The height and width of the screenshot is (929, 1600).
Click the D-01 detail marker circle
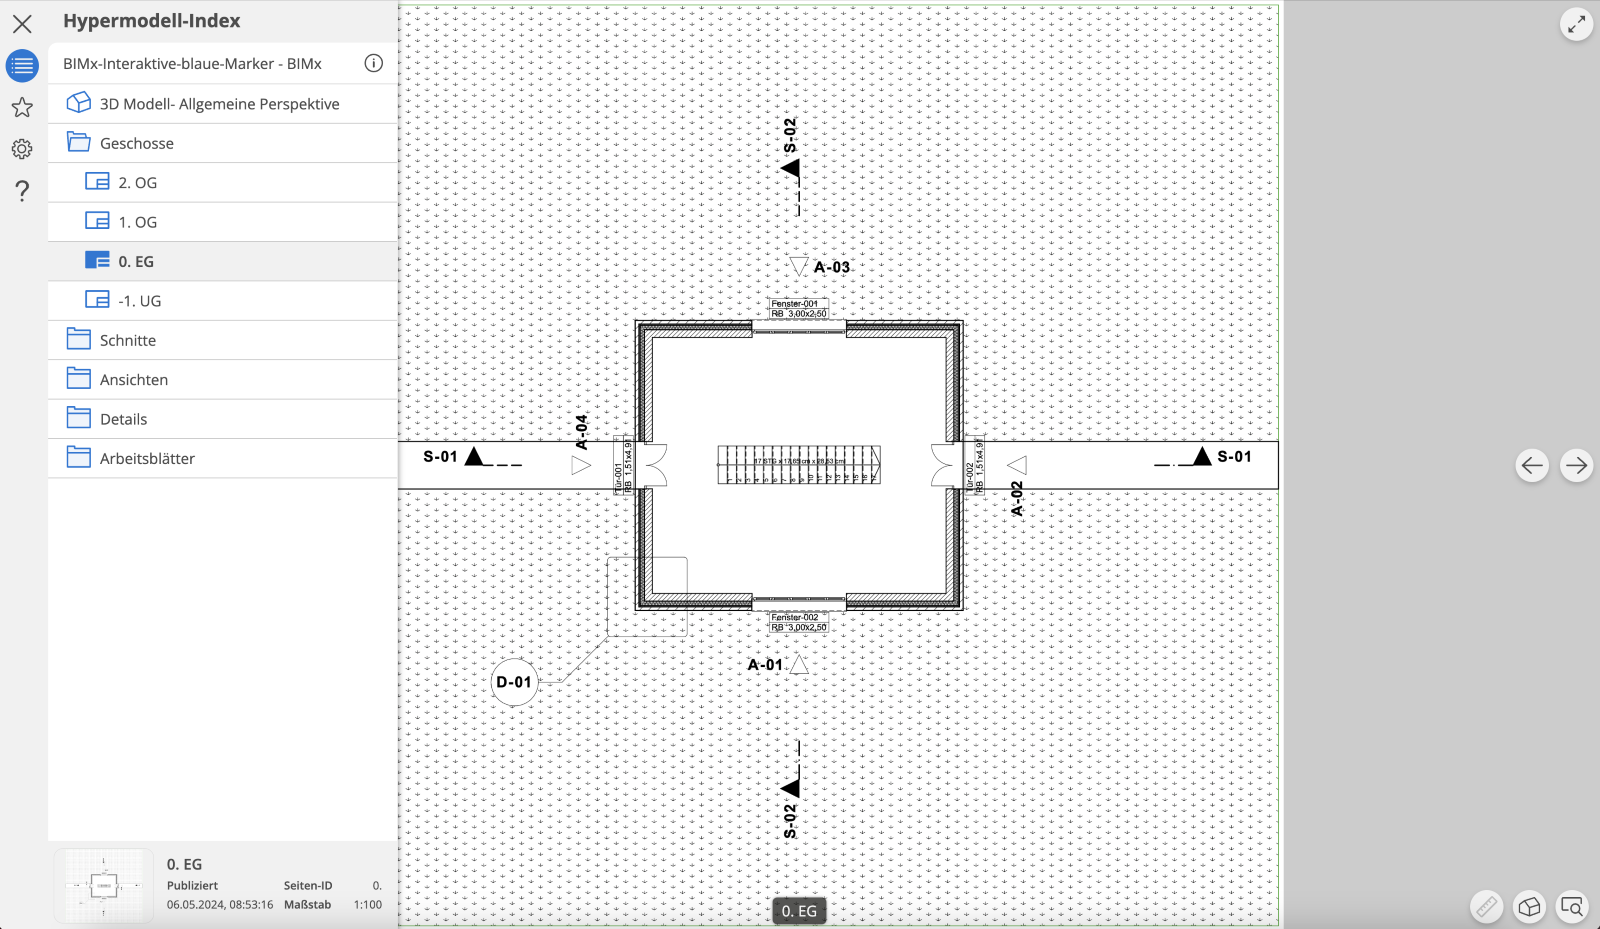pos(514,682)
